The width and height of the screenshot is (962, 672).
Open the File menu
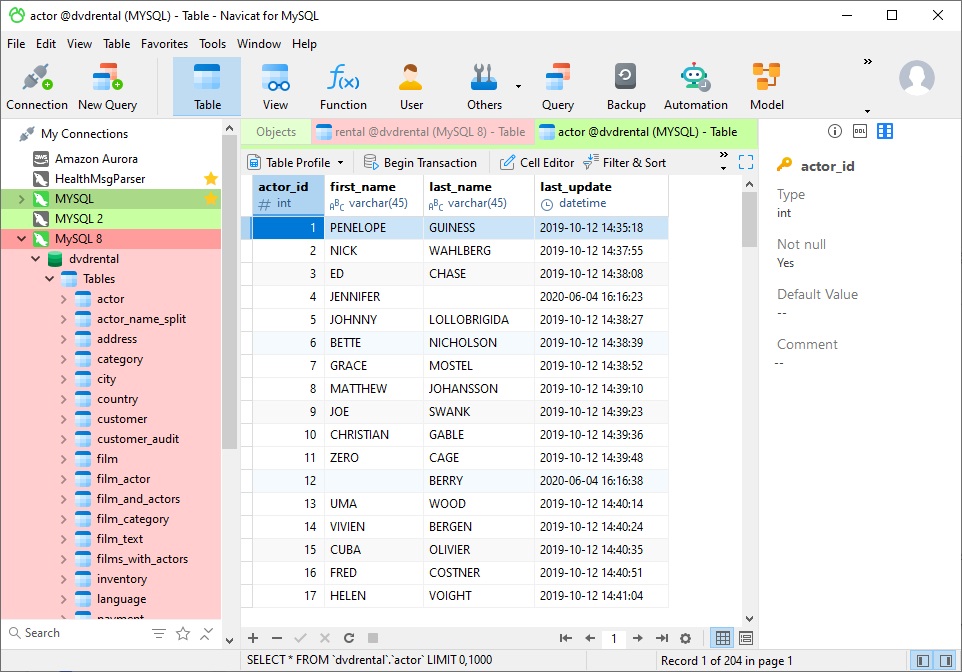click(16, 44)
